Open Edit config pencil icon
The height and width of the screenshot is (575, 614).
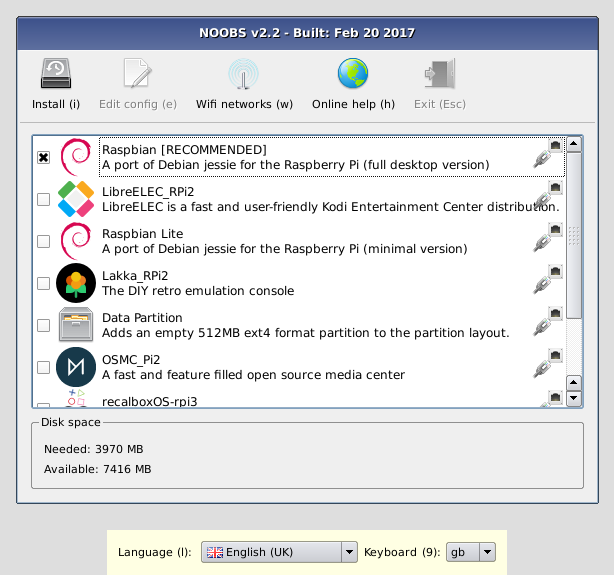click(137, 73)
